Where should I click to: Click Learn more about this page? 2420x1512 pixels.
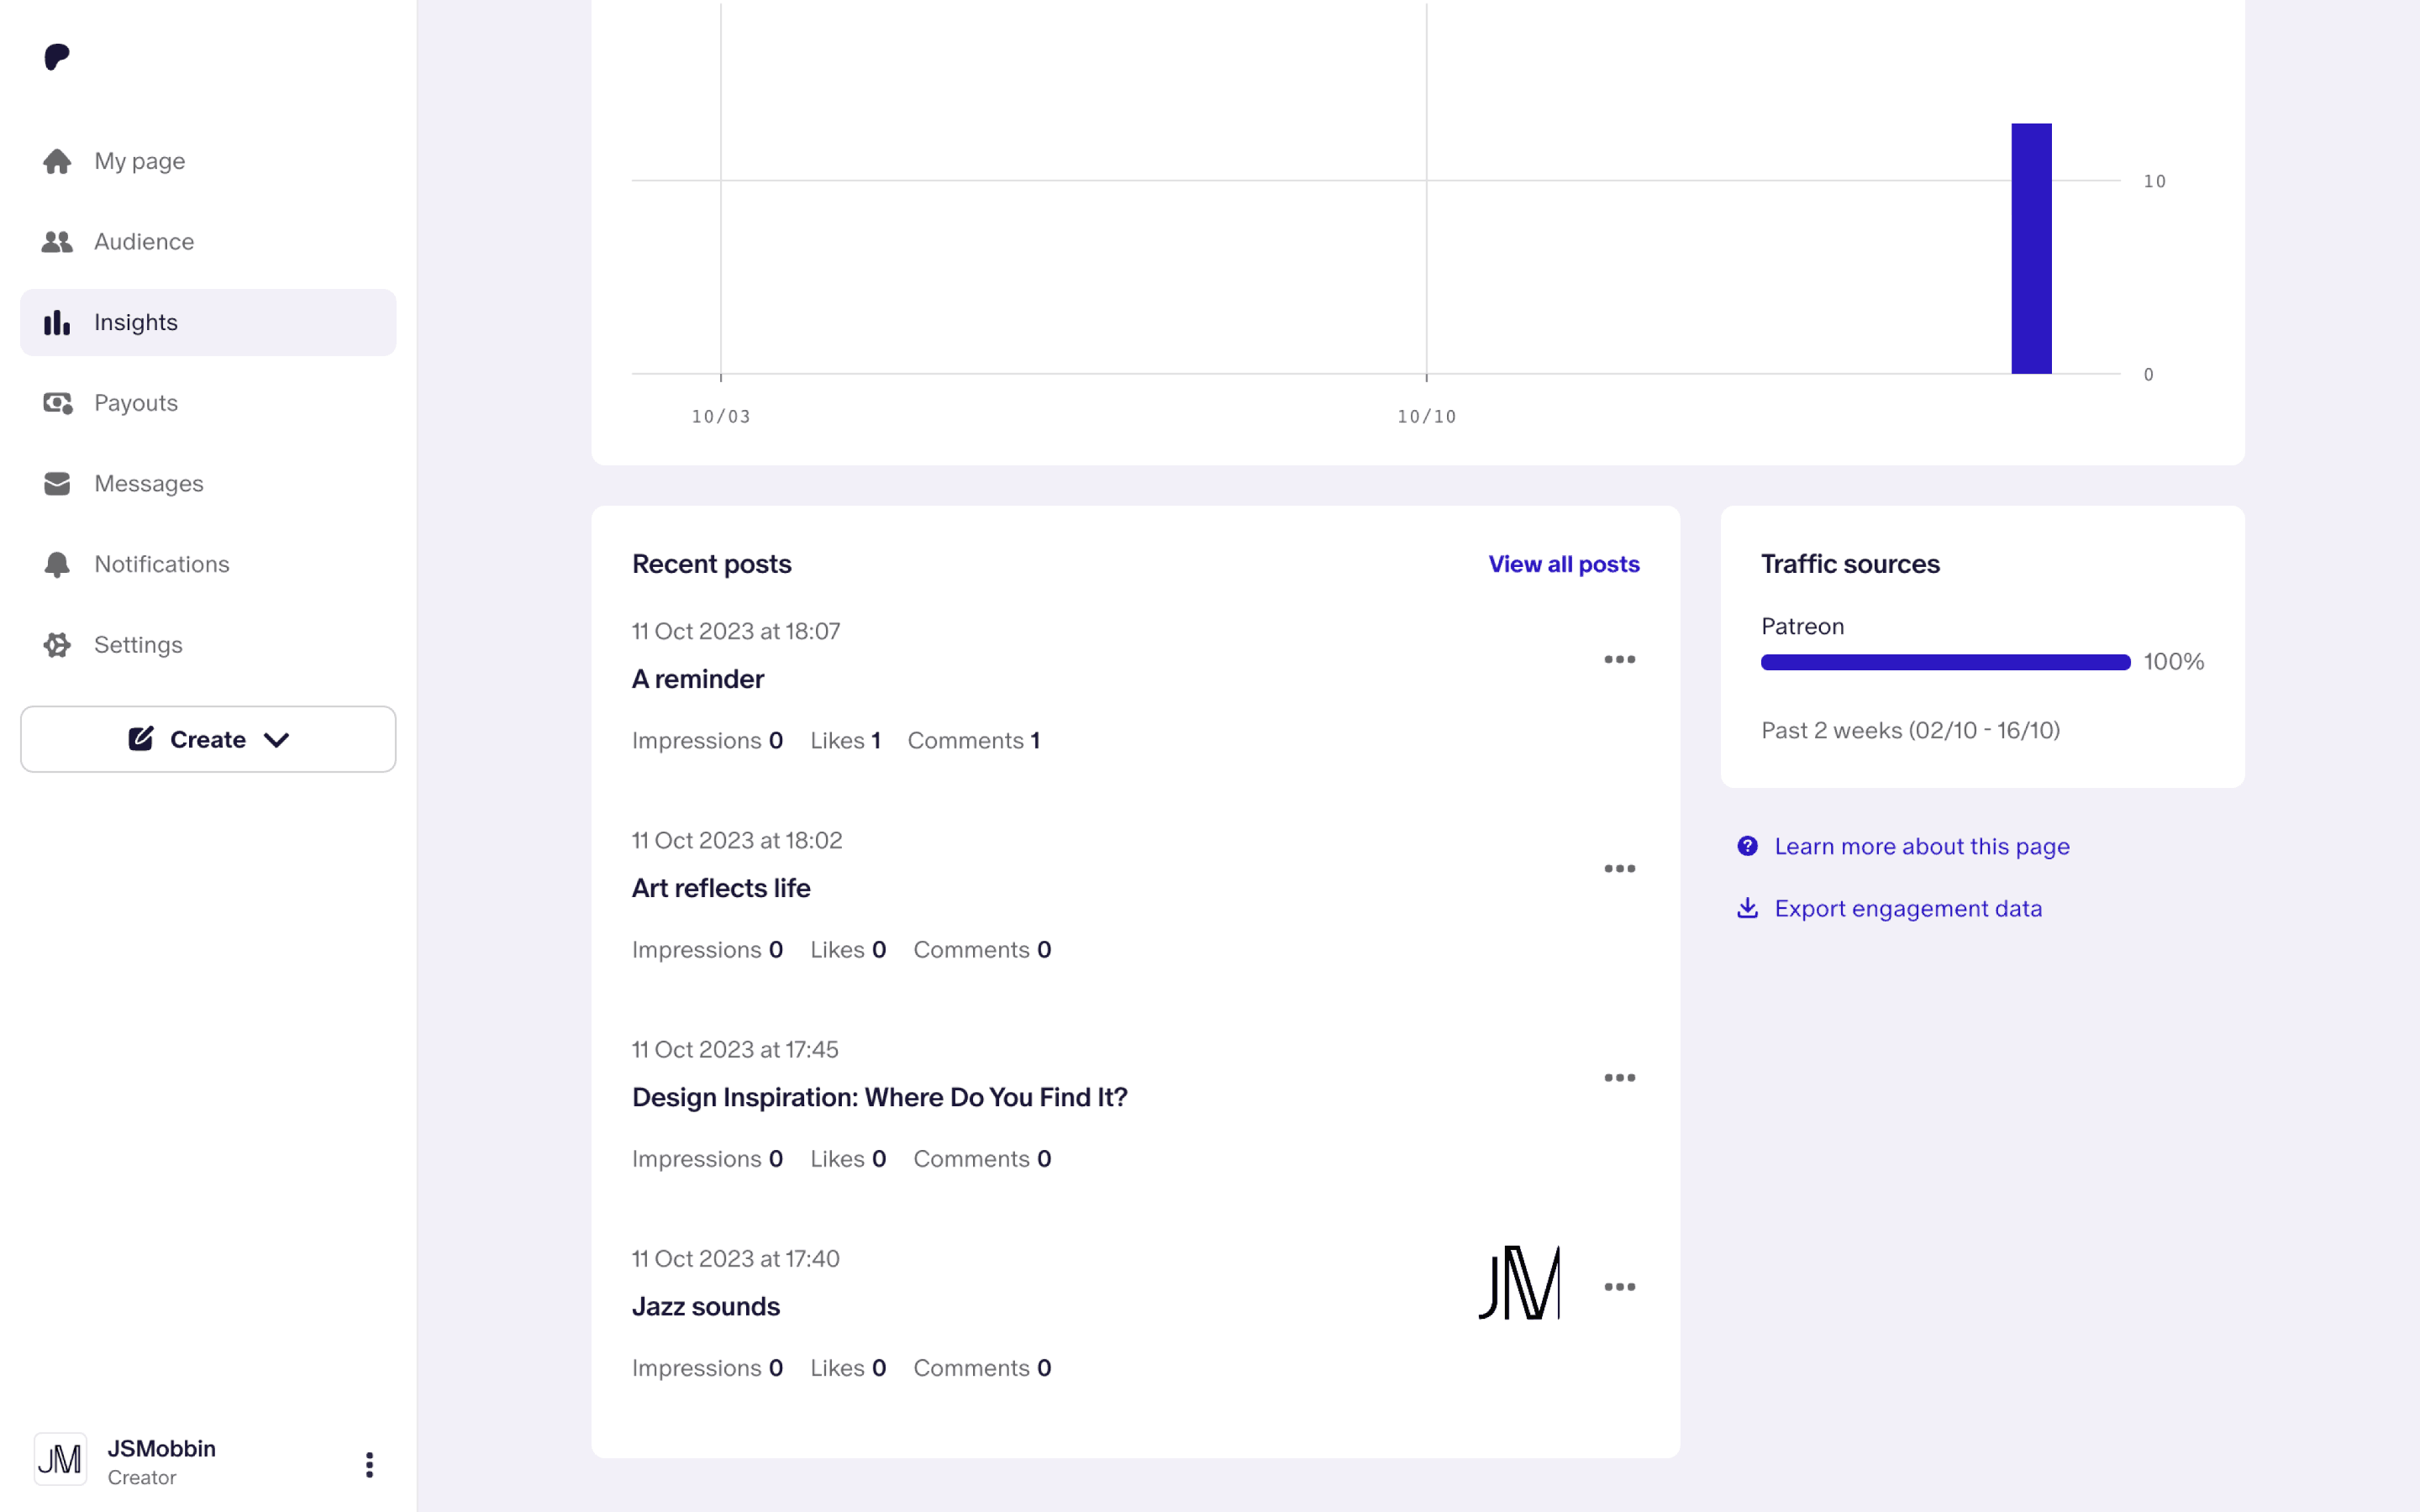coord(1921,846)
